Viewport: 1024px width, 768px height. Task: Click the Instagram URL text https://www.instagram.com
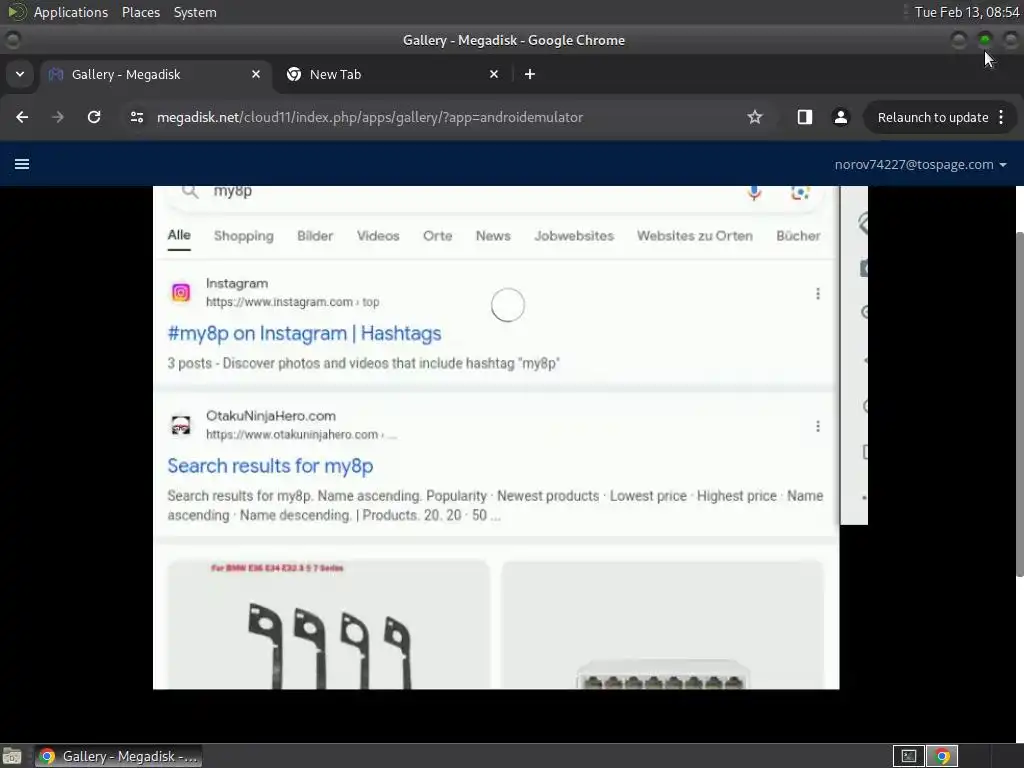pyautogui.click(x=280, y=302)
